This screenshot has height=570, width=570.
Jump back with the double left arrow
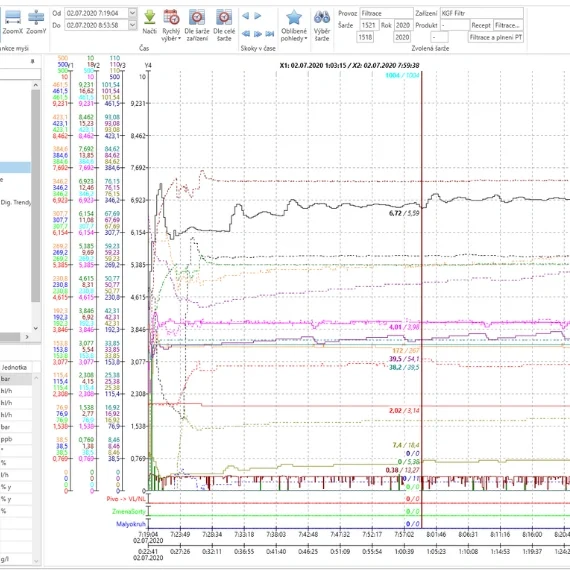pyautogui.click(x=246, y=34)
